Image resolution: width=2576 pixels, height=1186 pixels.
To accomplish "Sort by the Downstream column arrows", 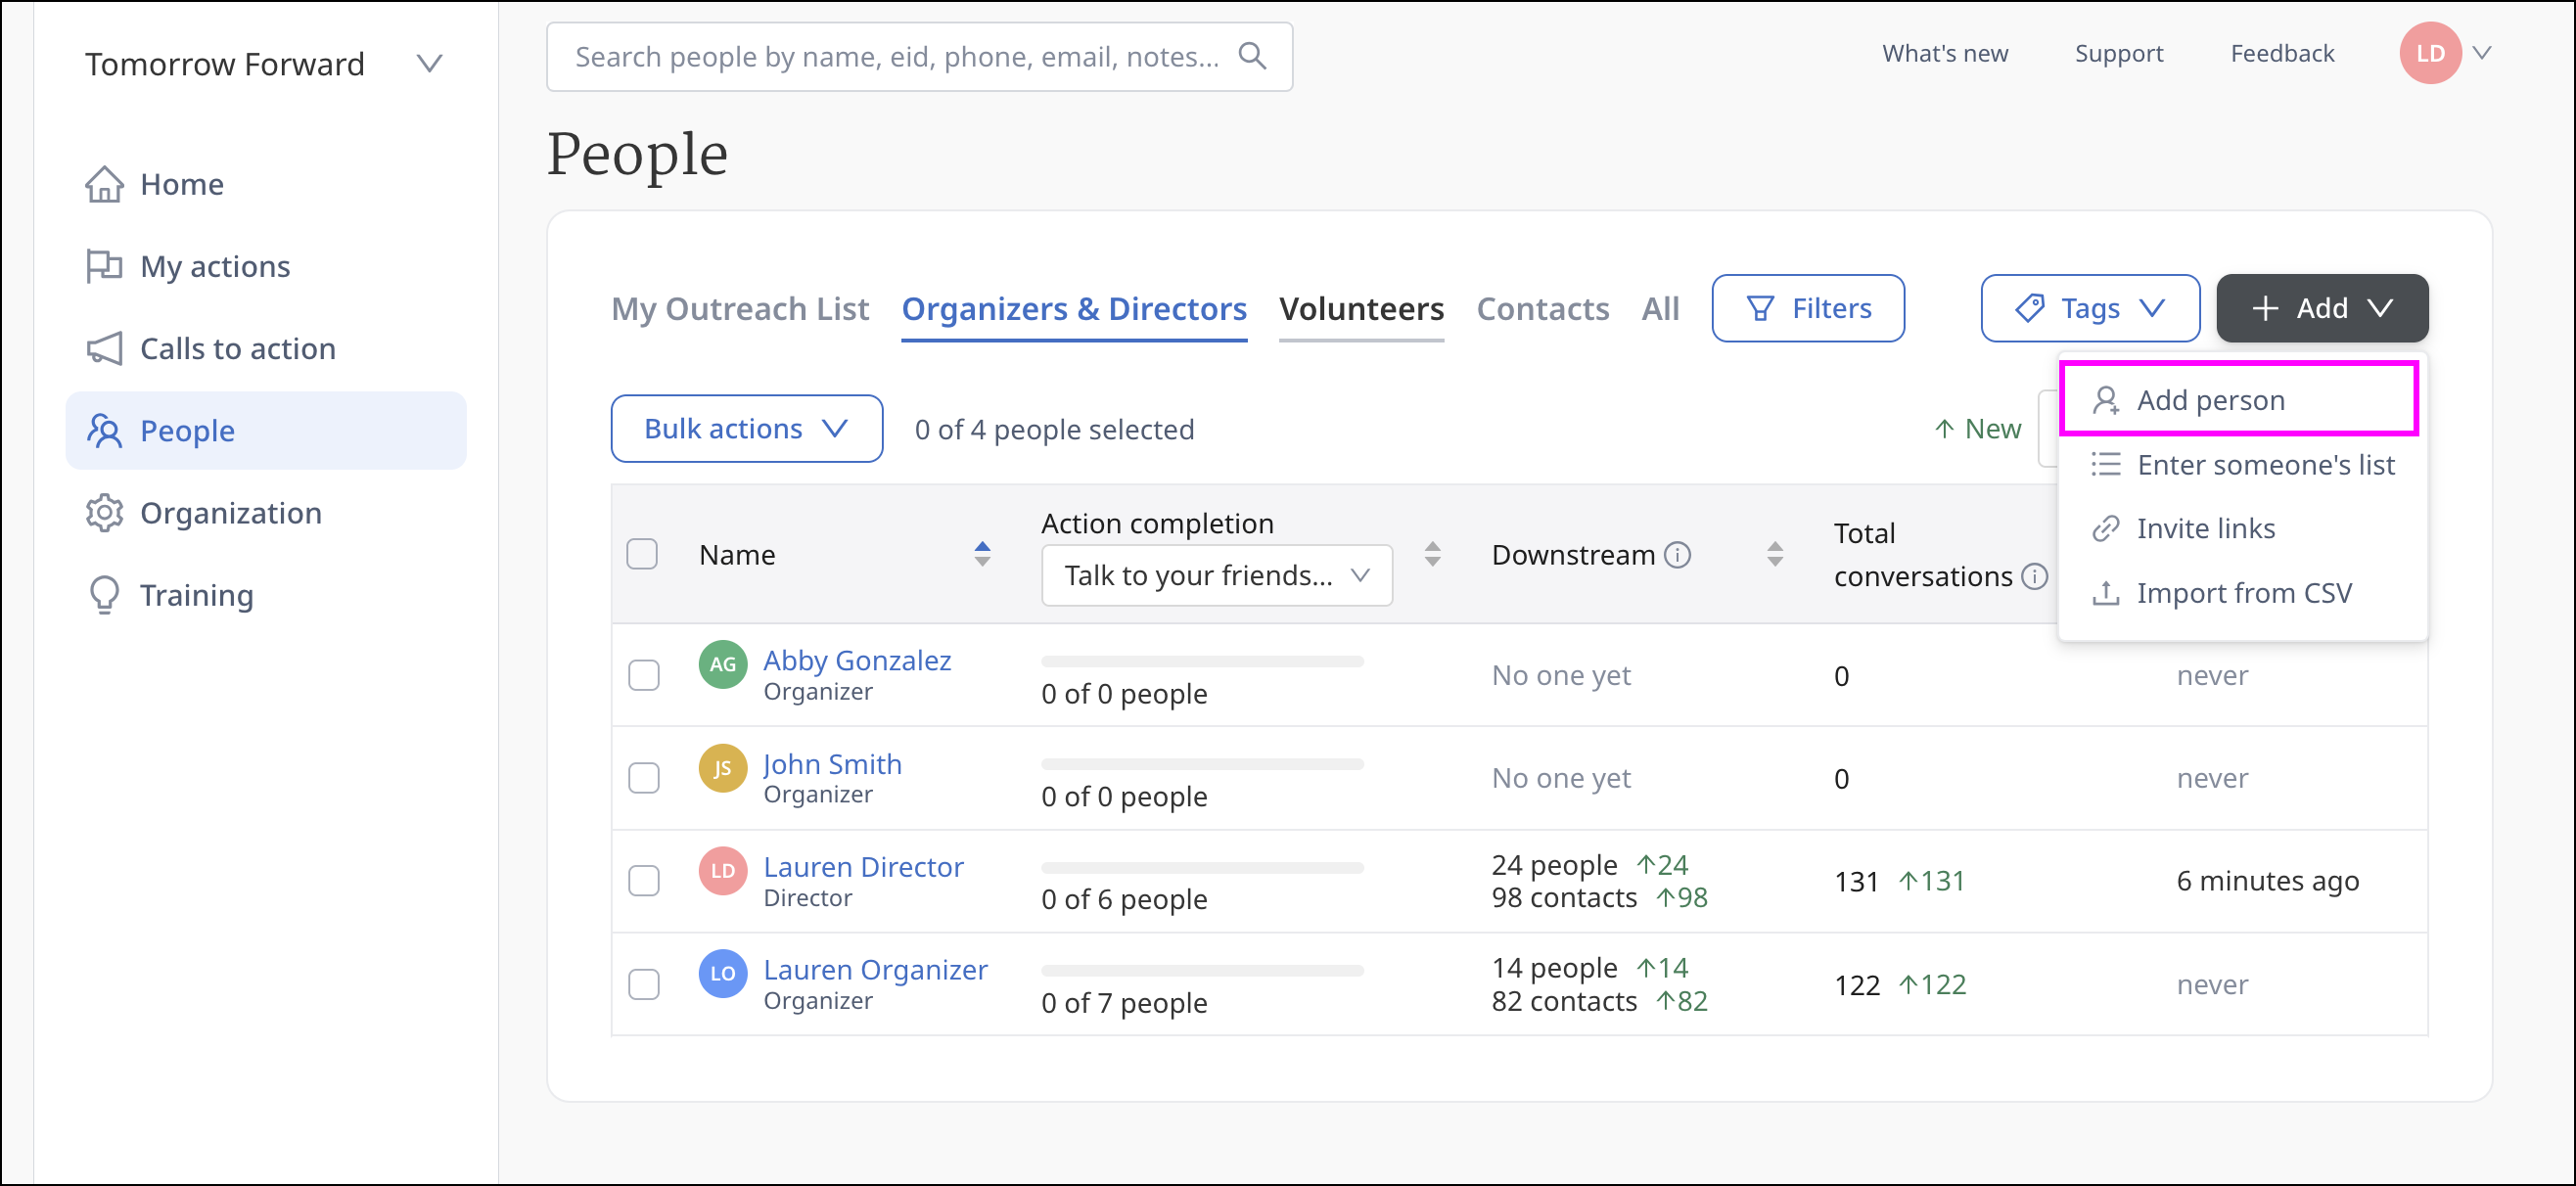I will tap(1774, 554).
